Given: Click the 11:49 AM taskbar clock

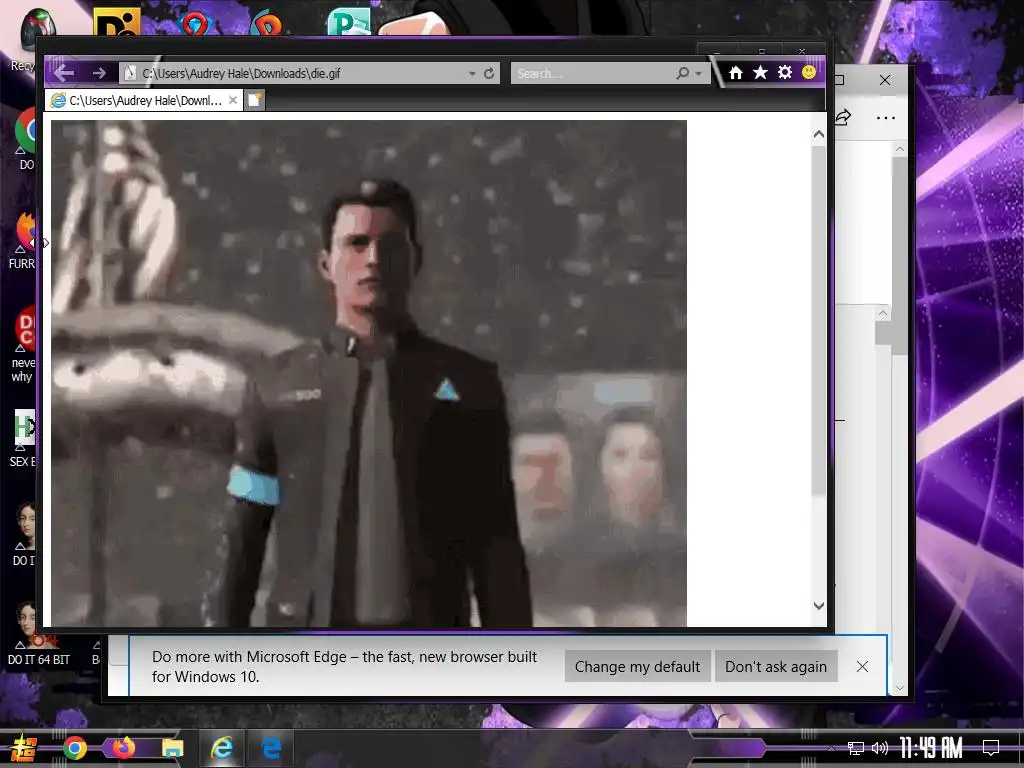Looking at the screenshot, I should coord(931,748).
